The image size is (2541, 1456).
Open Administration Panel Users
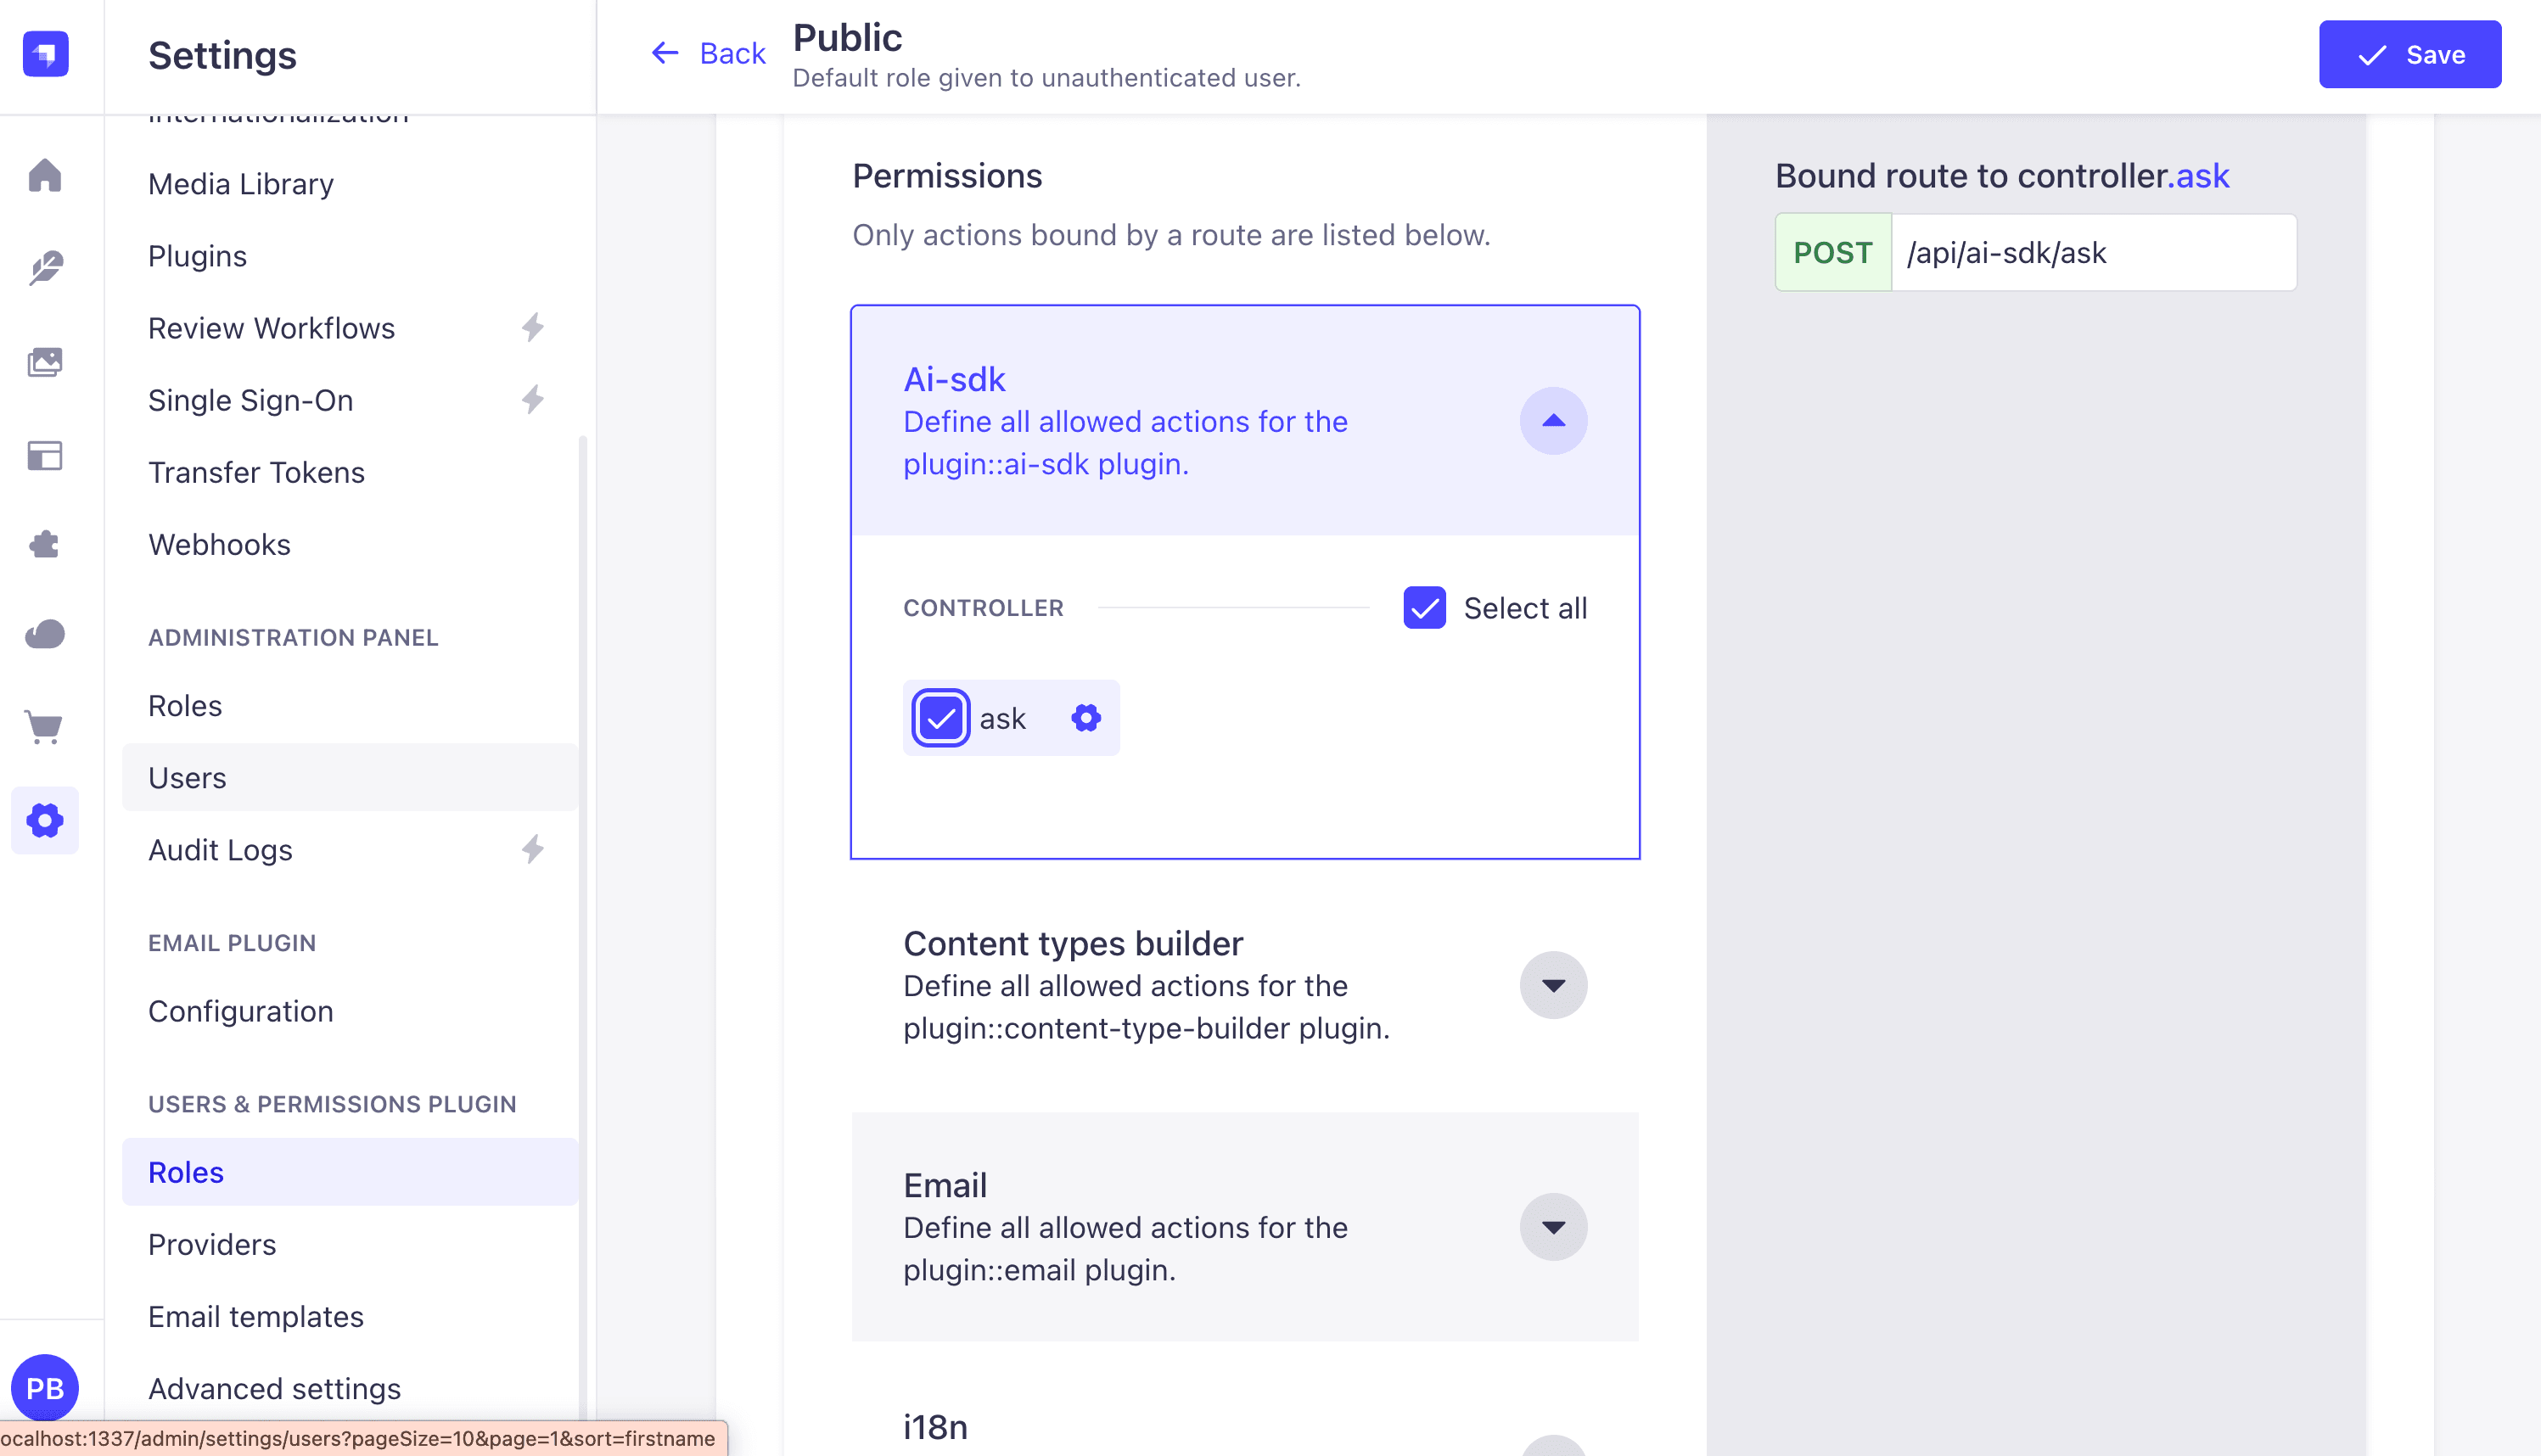(350, 778)
